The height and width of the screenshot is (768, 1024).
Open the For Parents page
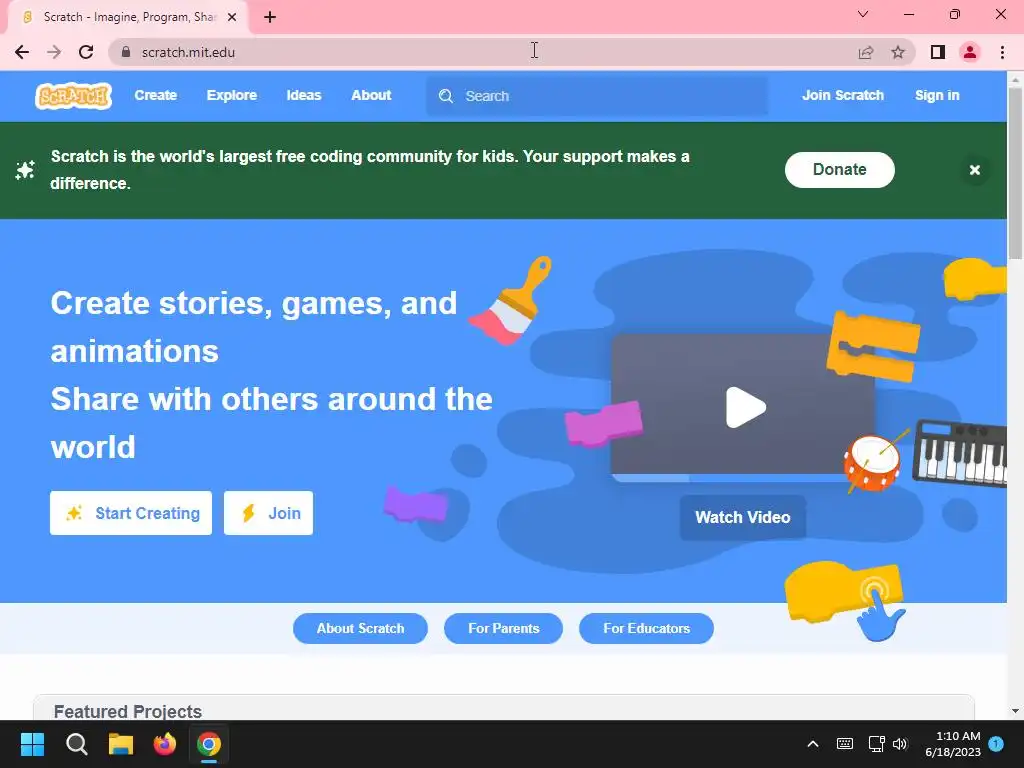504,628
